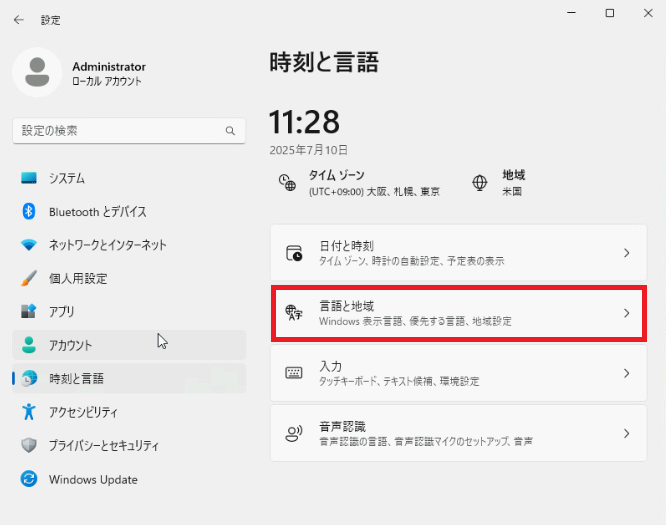Open Windows Update page
666x525 pixels.
[x=129, y=479]
